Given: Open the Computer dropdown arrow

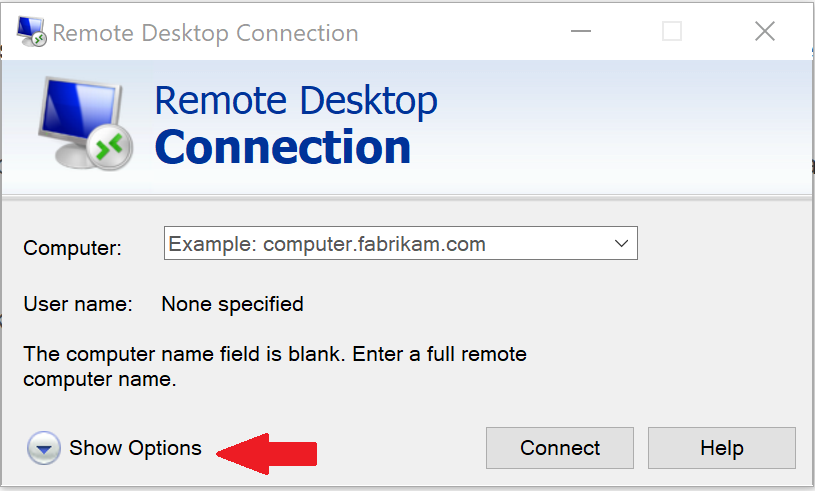Looking at the screenshot, I should 621,243.
